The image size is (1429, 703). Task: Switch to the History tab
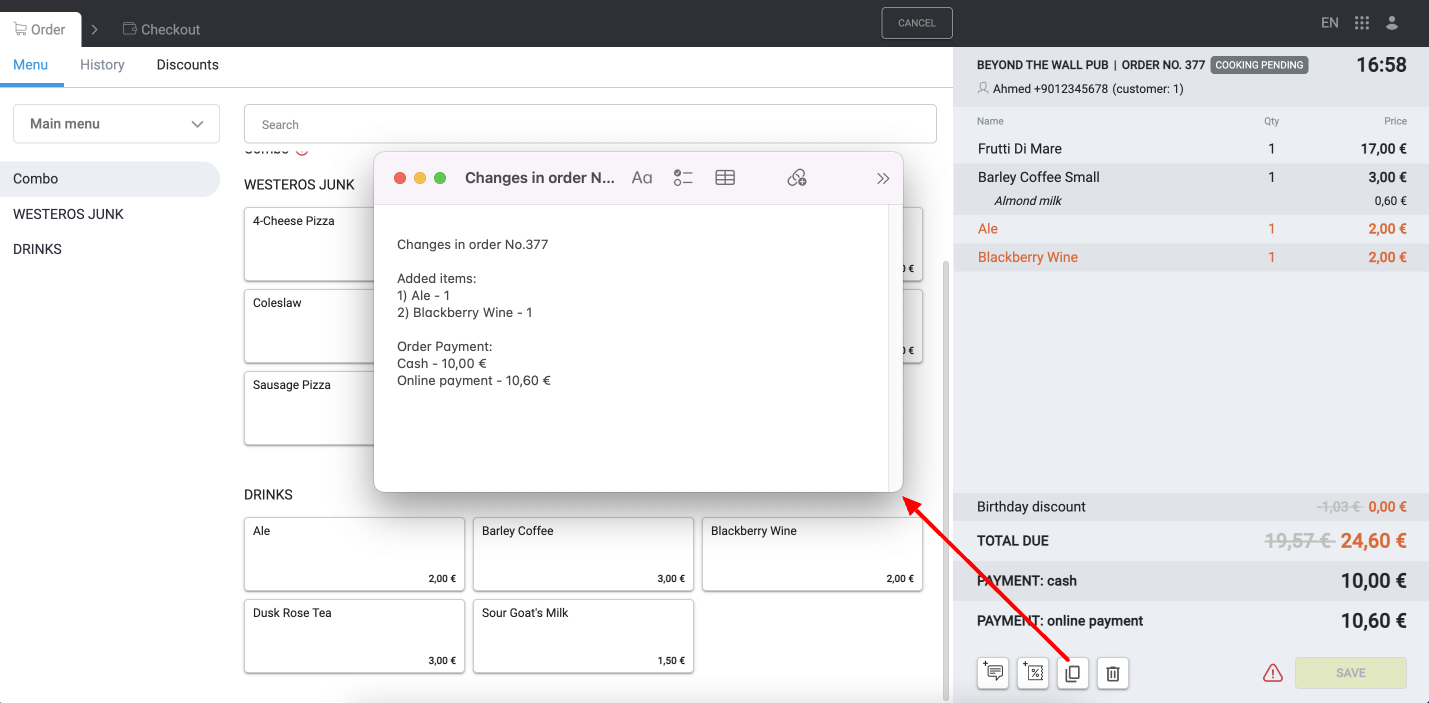(x=102, y=65)
